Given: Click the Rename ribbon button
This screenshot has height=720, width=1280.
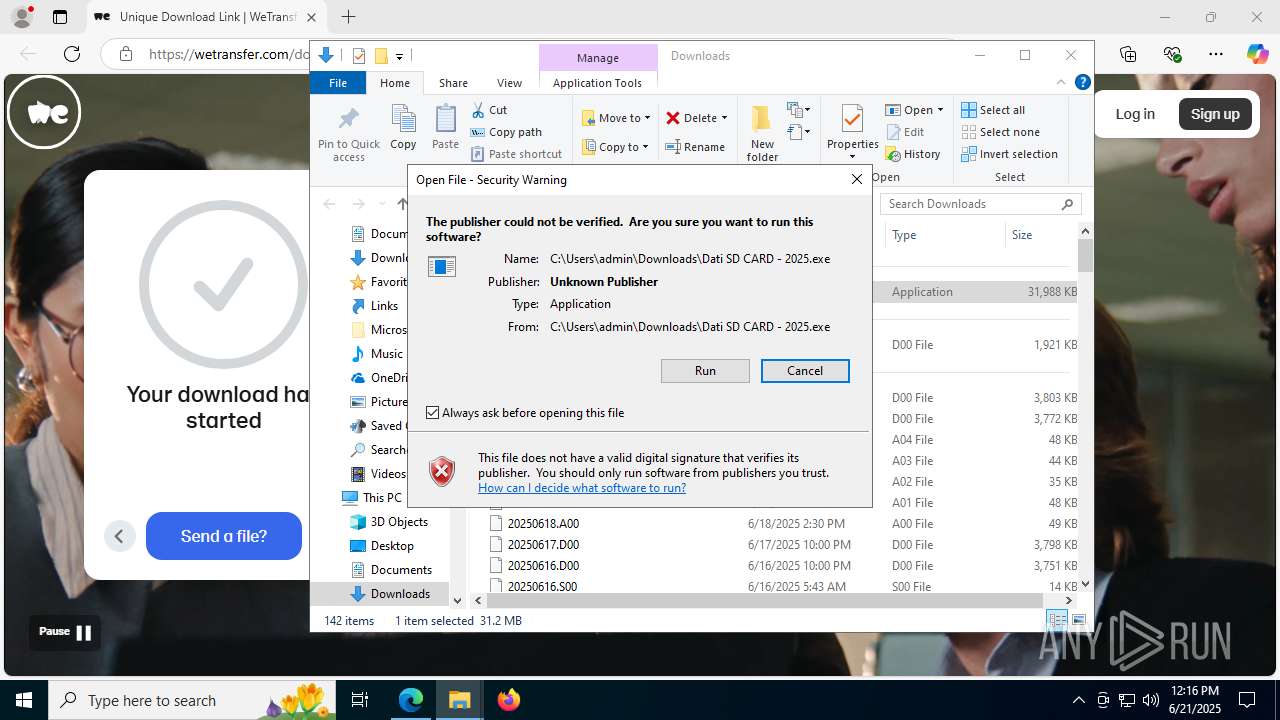Looking at the screenshot, I should pos(696,147).
